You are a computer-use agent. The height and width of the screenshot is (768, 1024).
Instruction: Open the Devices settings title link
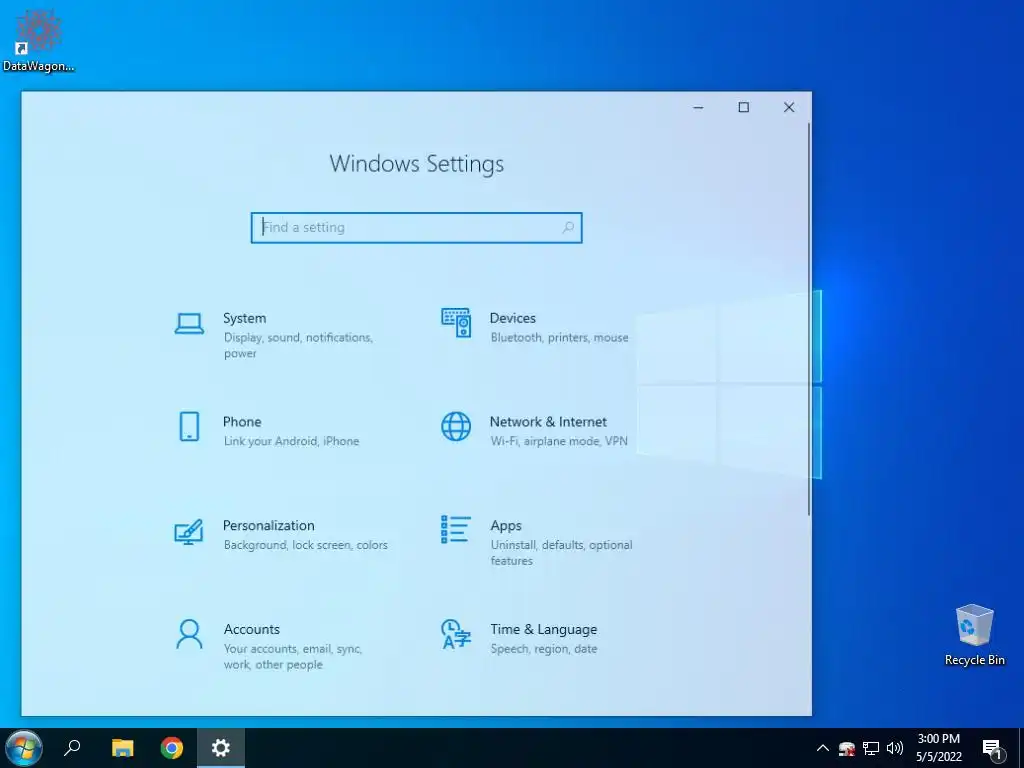click(x=513, y=318)
